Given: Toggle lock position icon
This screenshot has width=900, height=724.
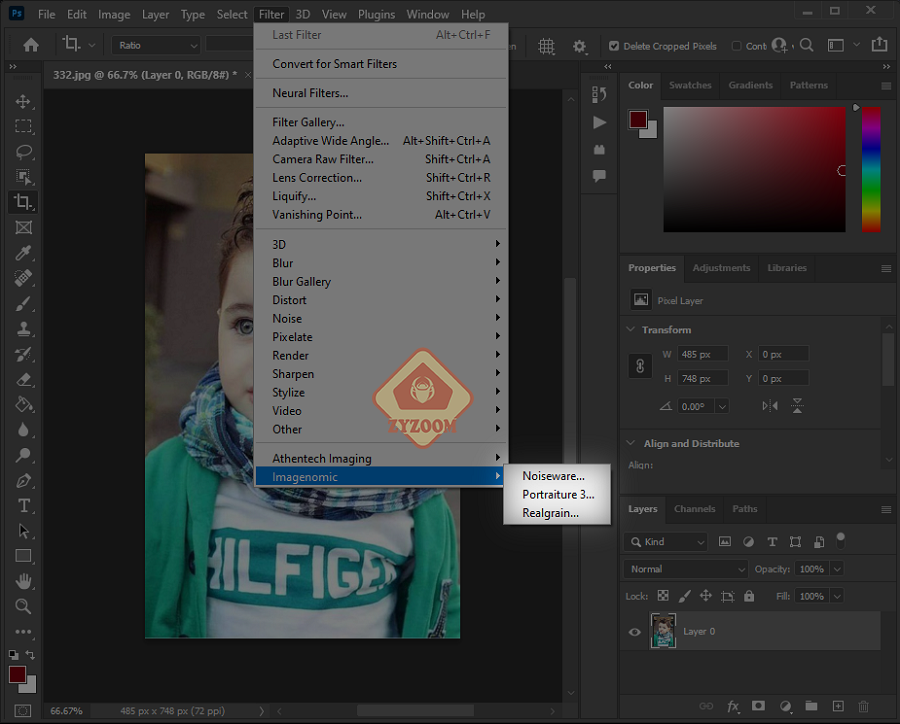Looking at the screenshot, I should pyautogui.click(x=705, y=596).
